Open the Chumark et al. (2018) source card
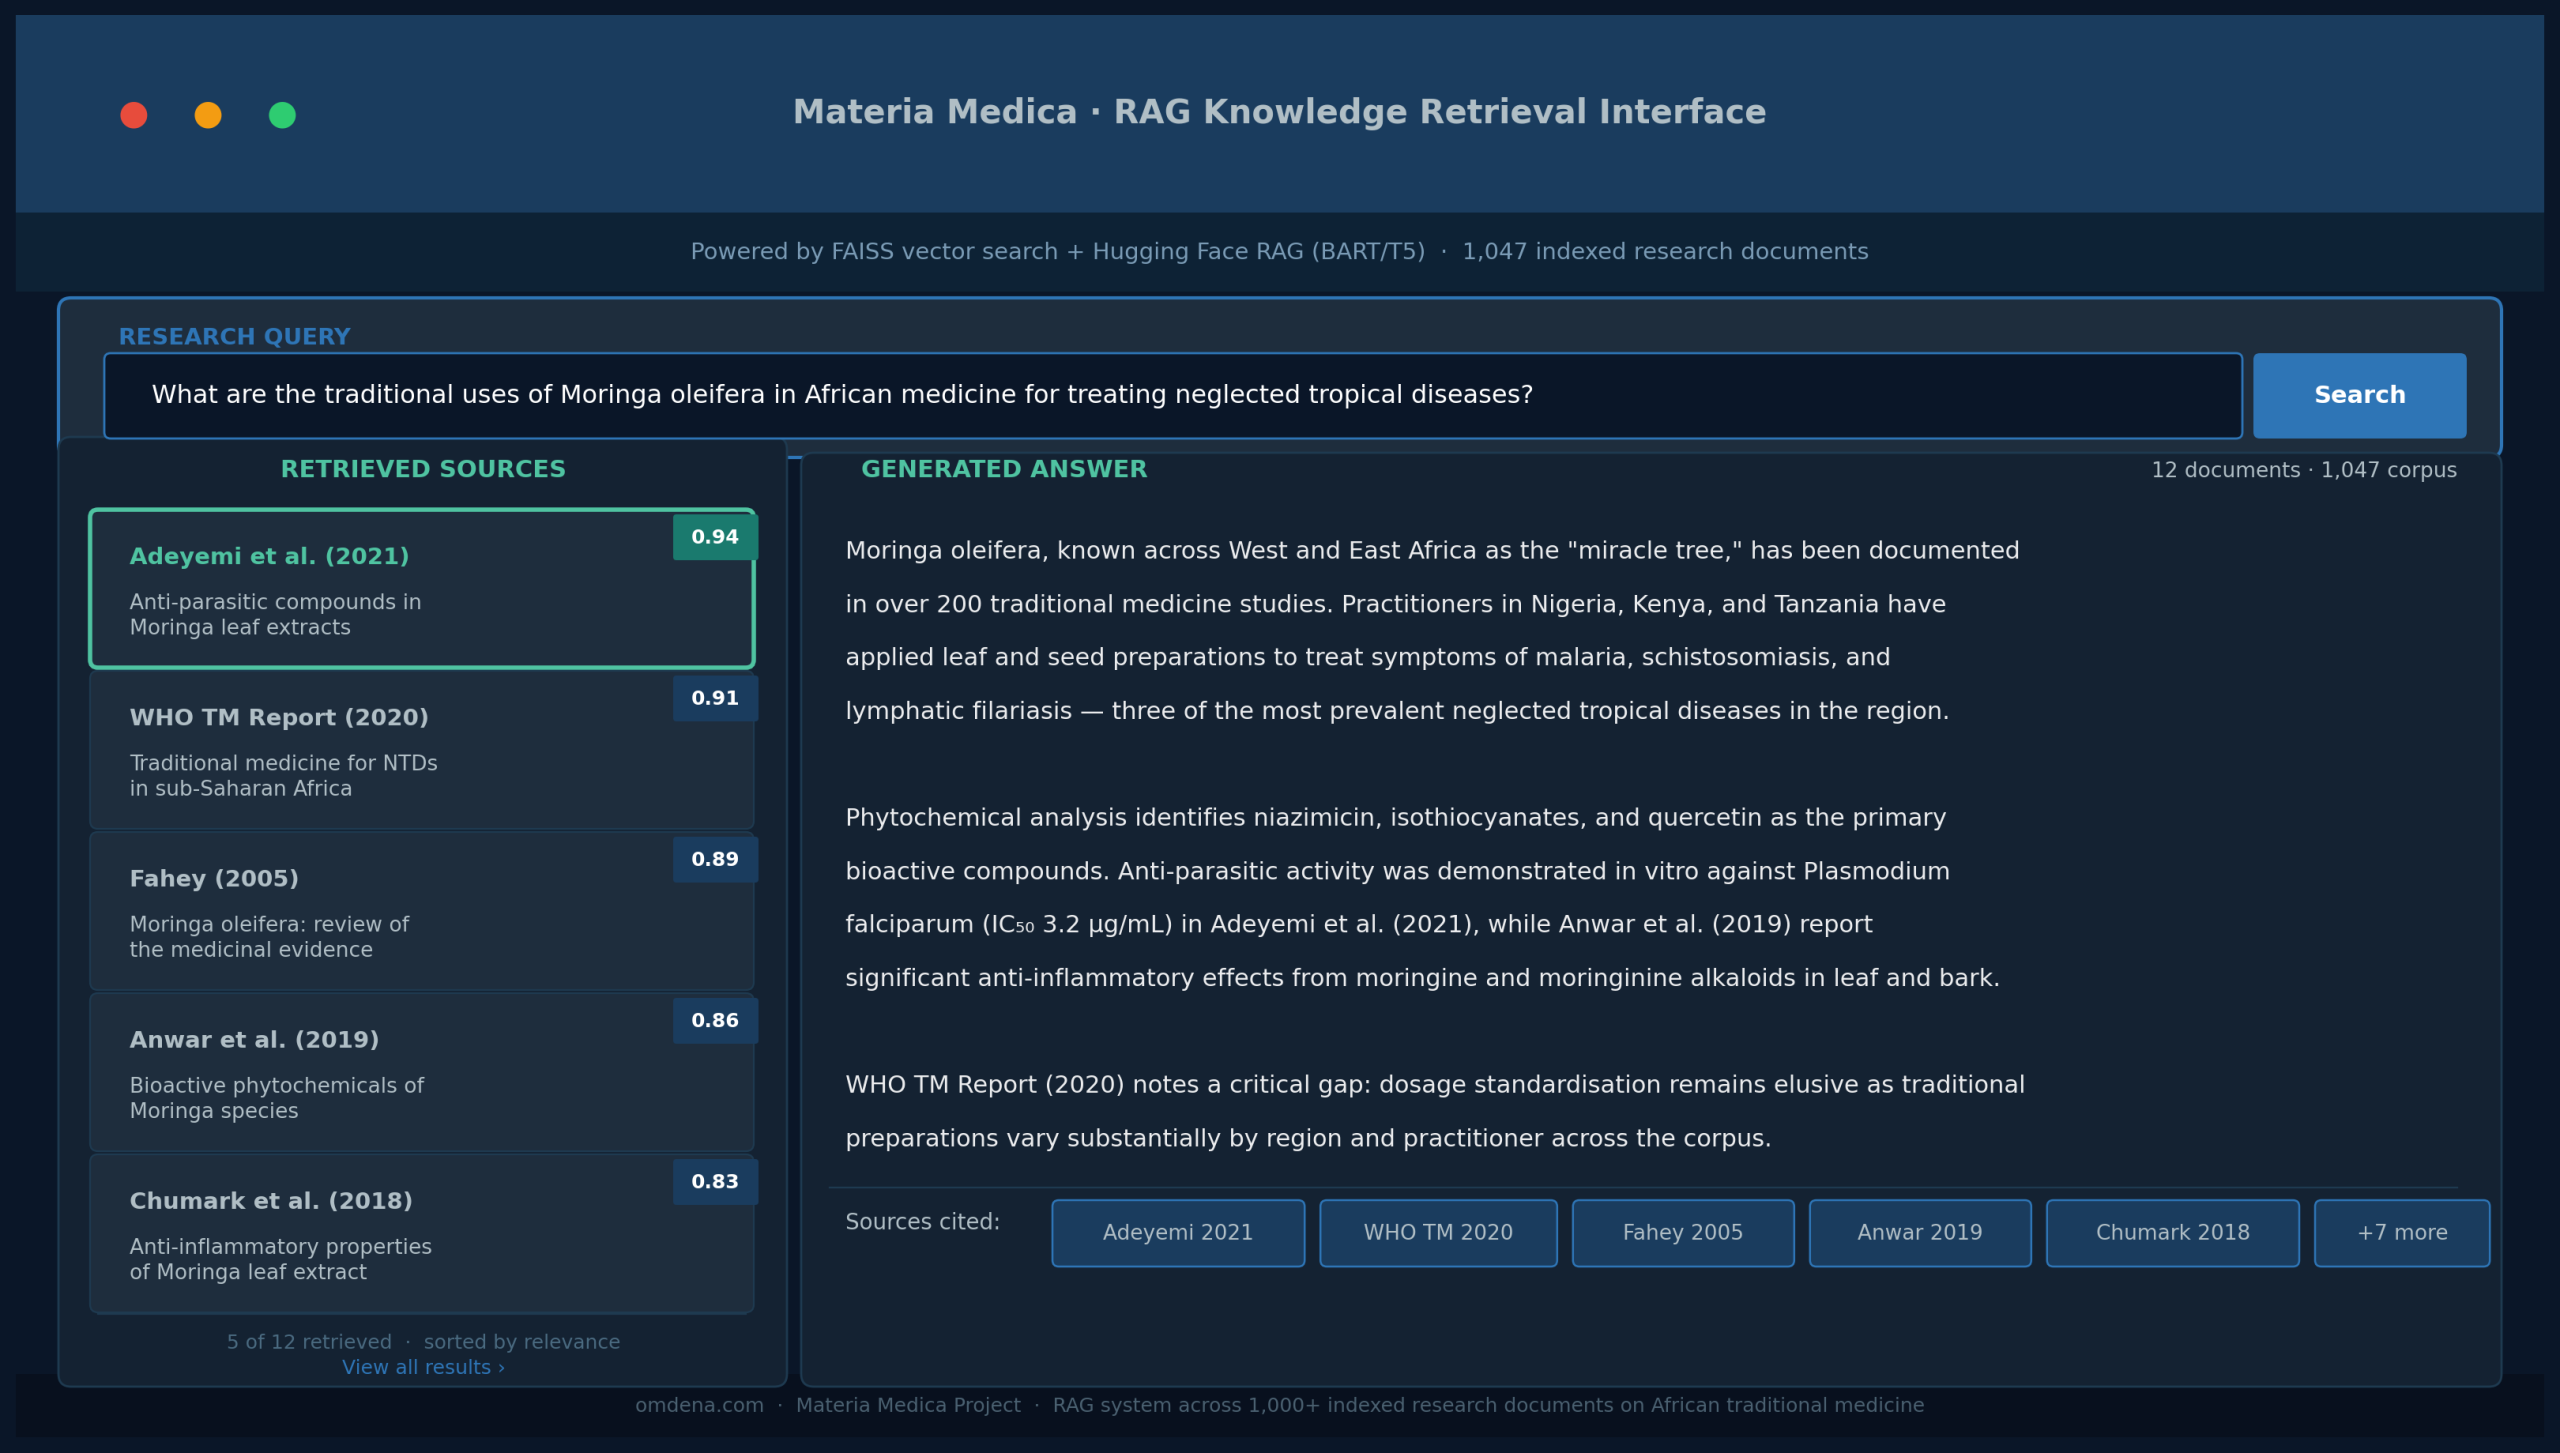This screenshot has height=1453, width=2560. (x=421, y=1232)
